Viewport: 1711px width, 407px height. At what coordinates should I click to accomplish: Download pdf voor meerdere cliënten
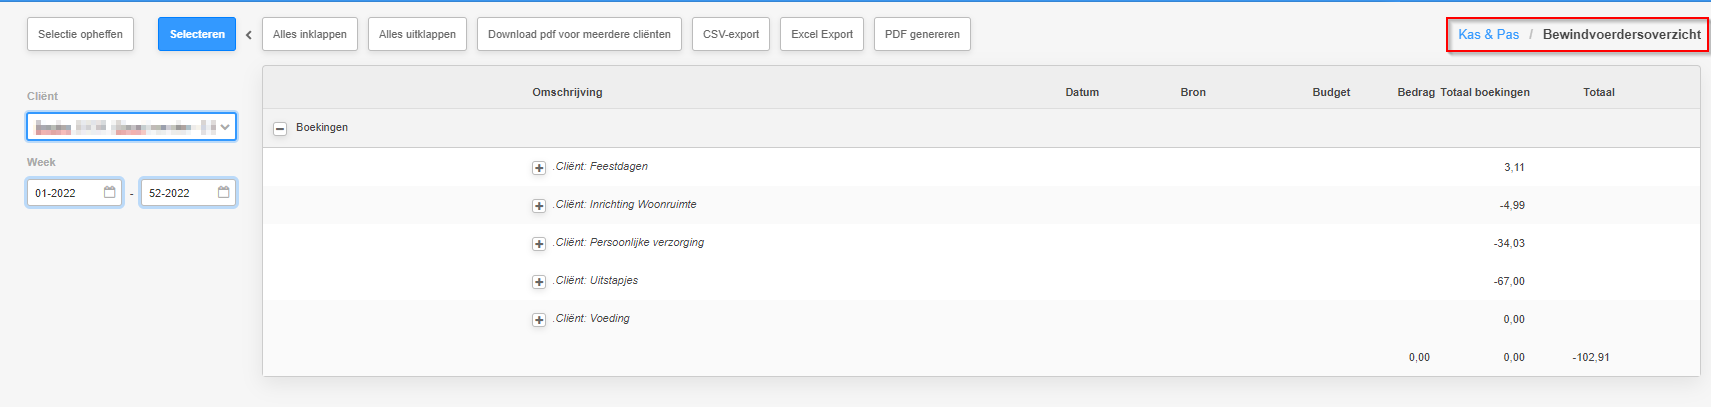point(579,34)
